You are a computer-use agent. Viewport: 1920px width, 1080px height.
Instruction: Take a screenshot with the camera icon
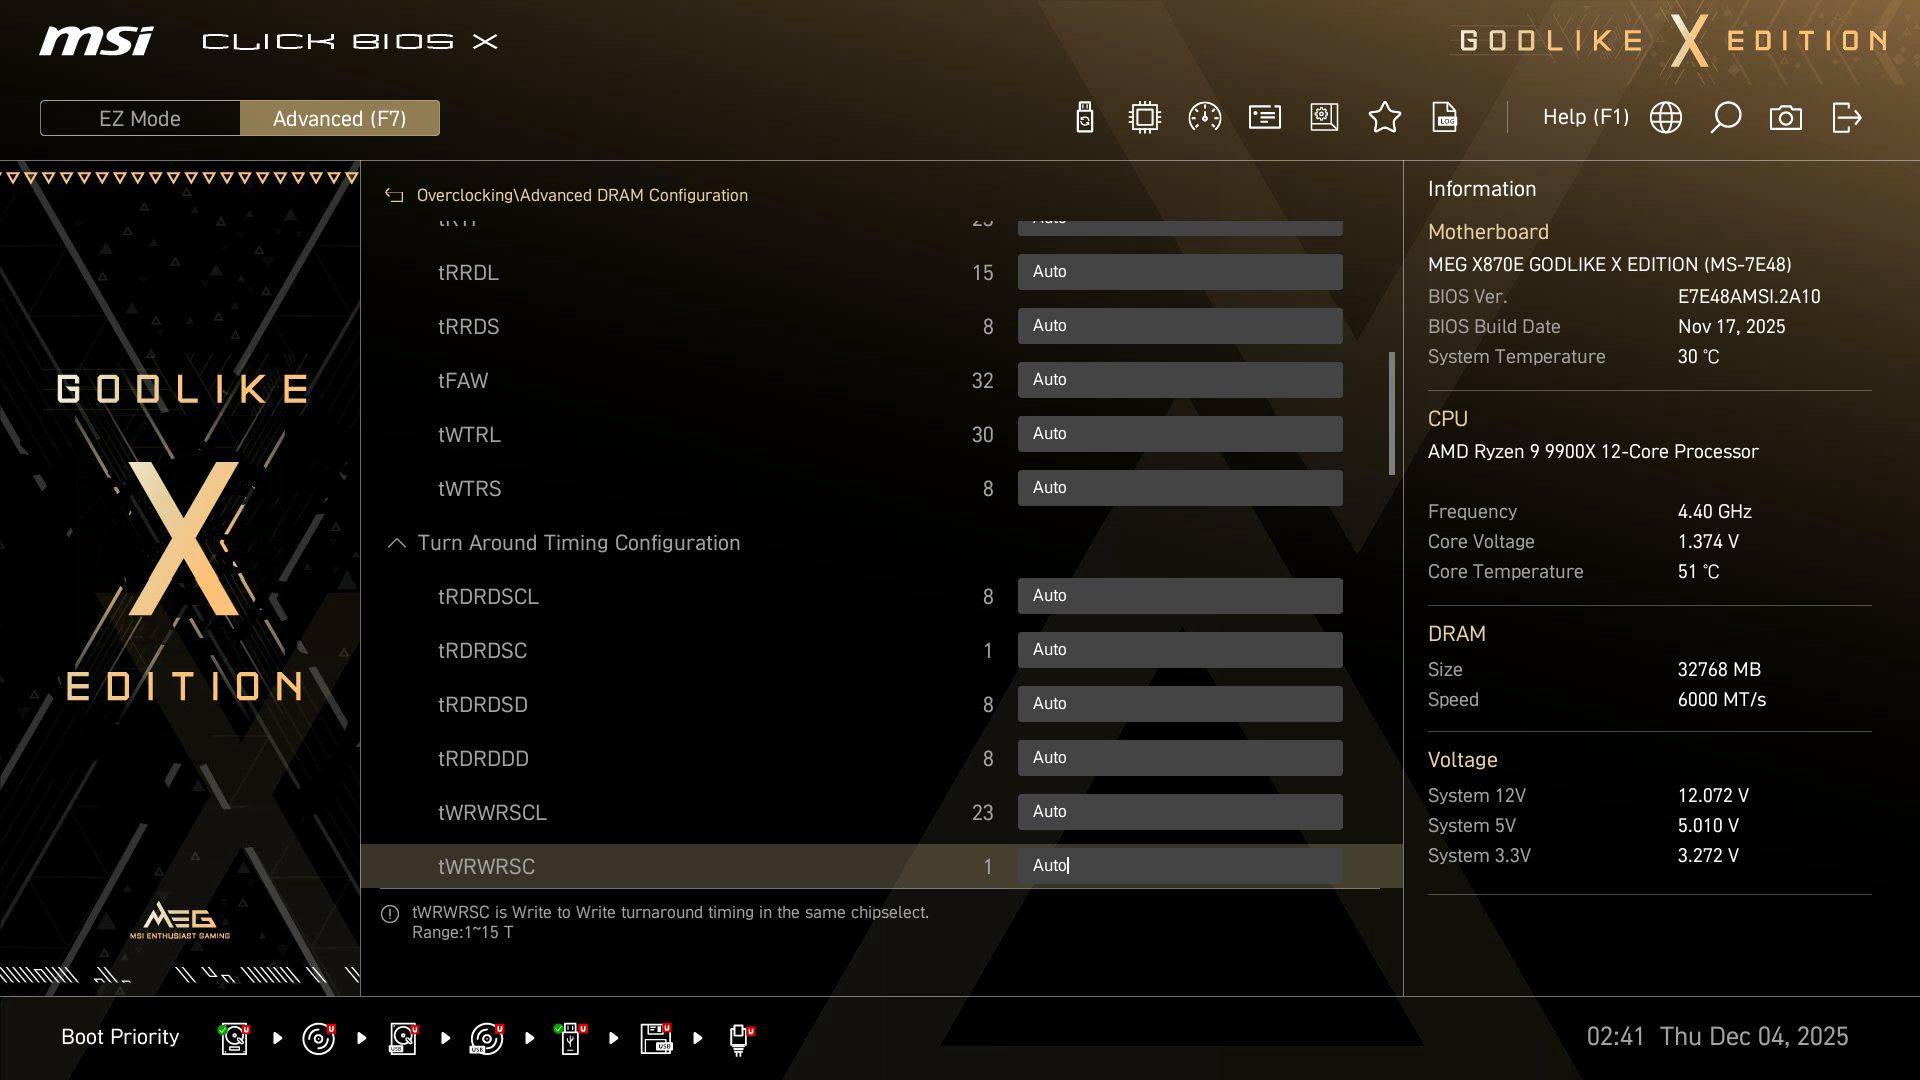tap(1786, 117)
